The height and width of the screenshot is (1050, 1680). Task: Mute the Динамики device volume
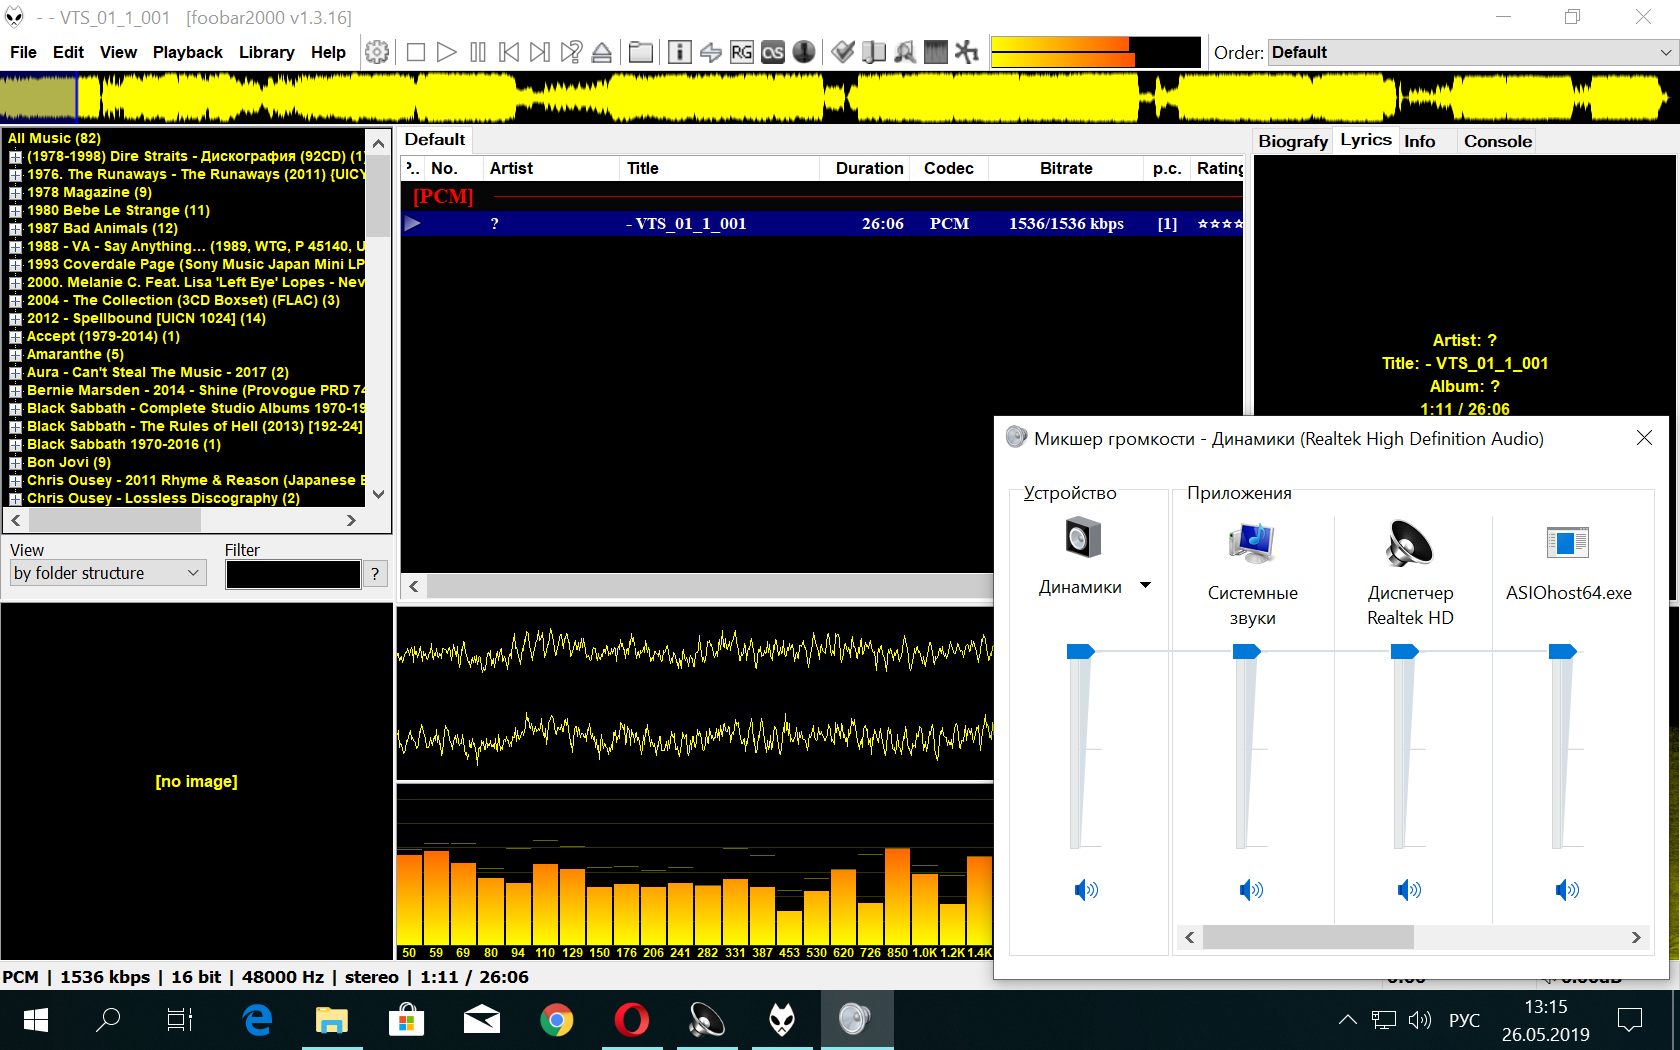(x=1085, y=890)
